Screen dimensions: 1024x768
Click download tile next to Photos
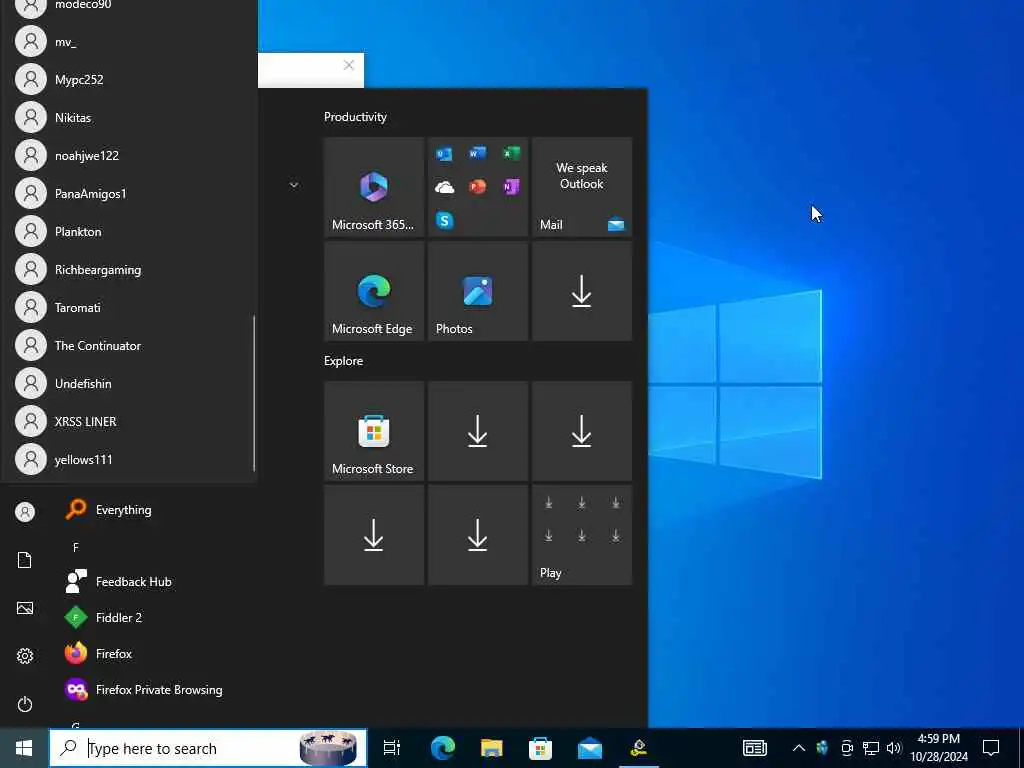pyautogui.click(x=582, y=291)
